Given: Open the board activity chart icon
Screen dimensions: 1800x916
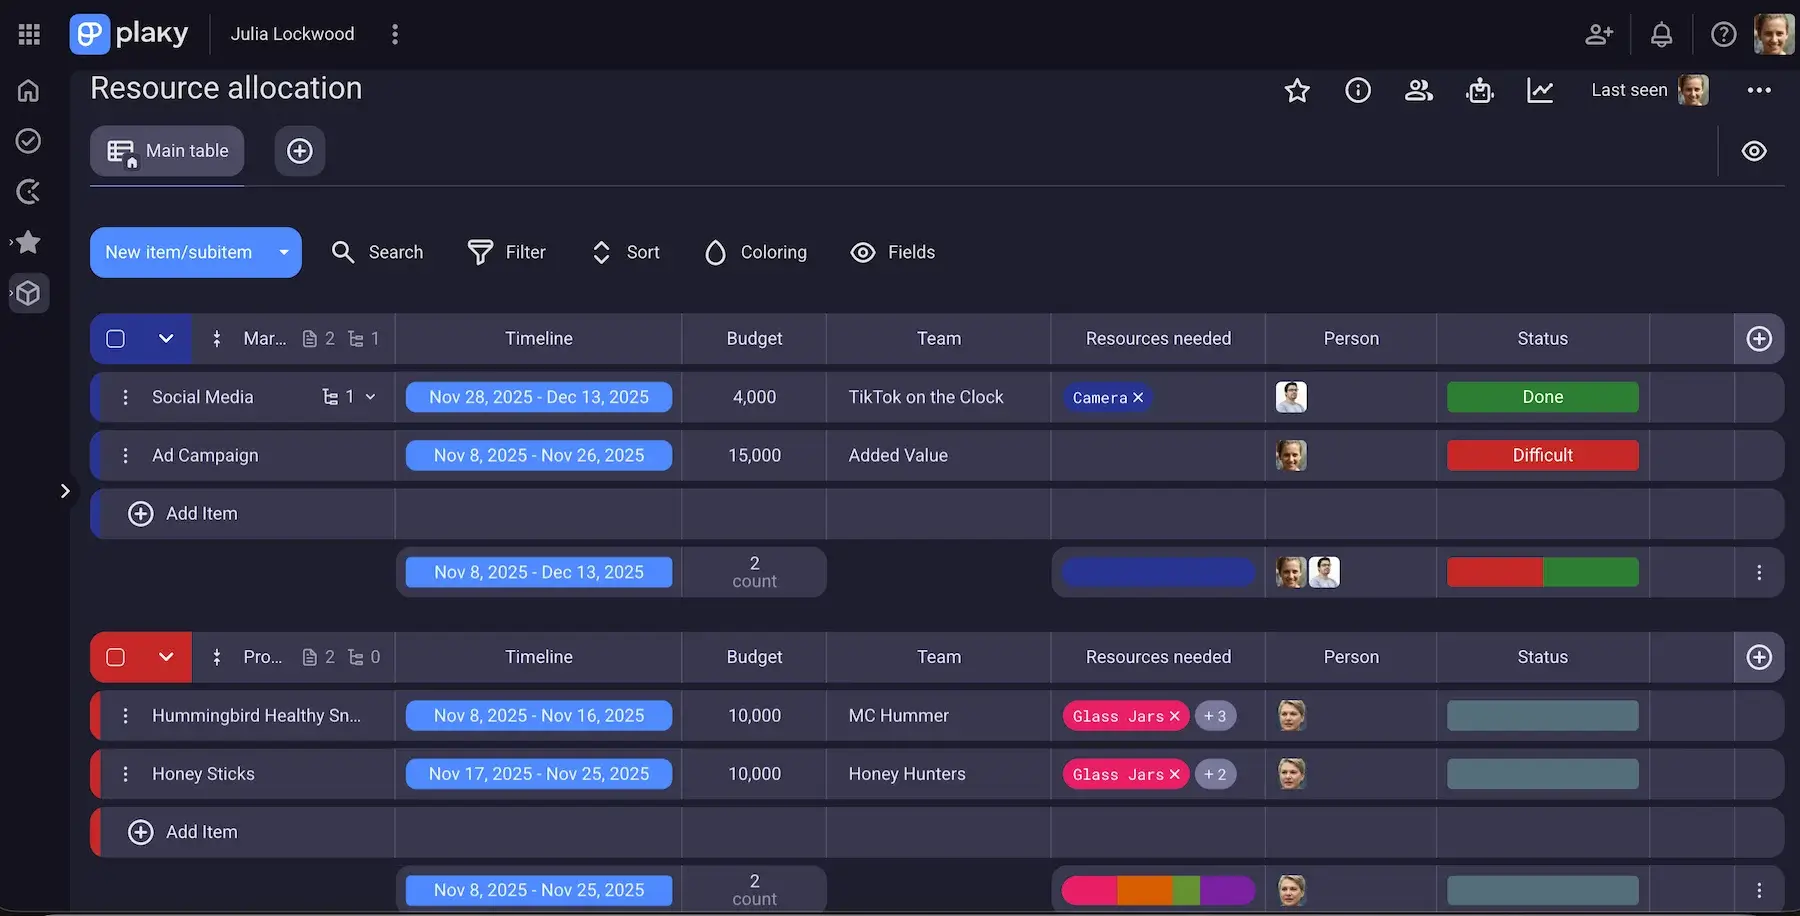Looking at the screenshot, I should point(1540,90).
